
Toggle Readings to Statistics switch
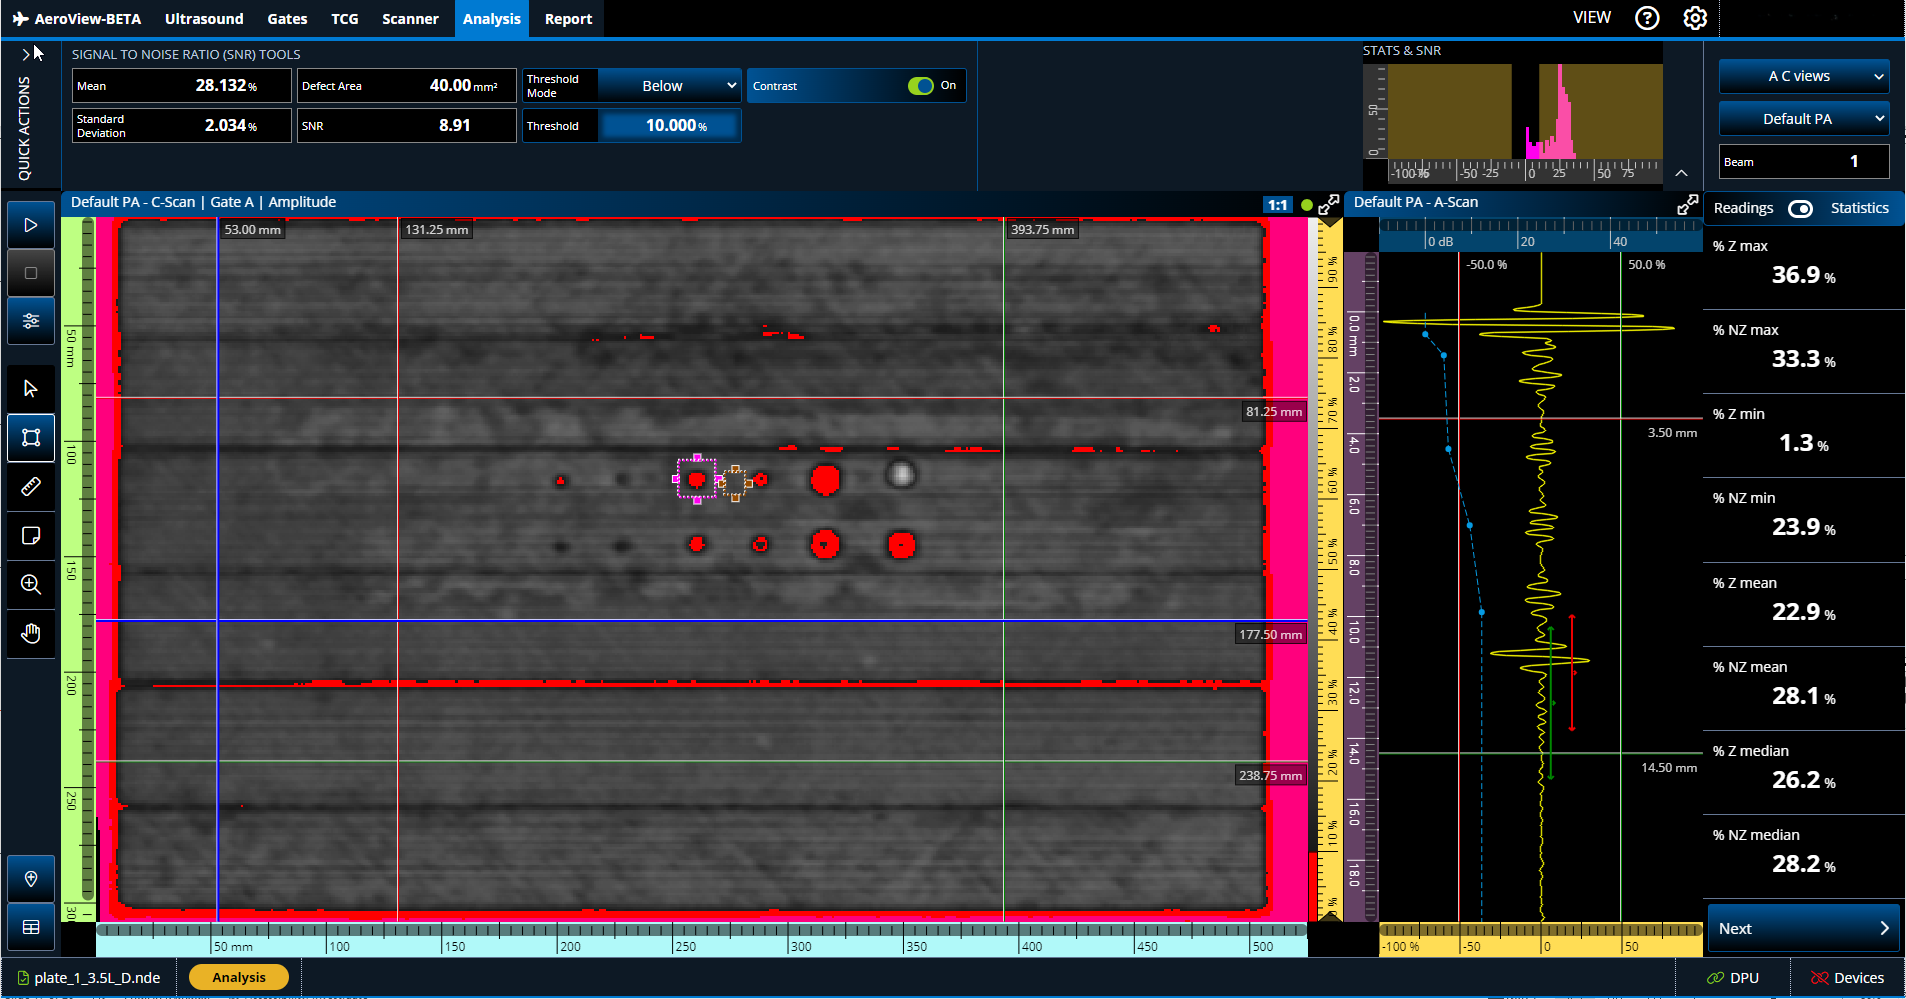click(1800, 208)
